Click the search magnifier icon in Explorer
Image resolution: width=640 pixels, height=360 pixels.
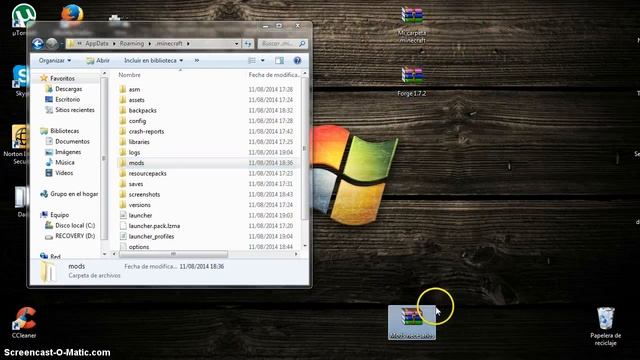302,44
